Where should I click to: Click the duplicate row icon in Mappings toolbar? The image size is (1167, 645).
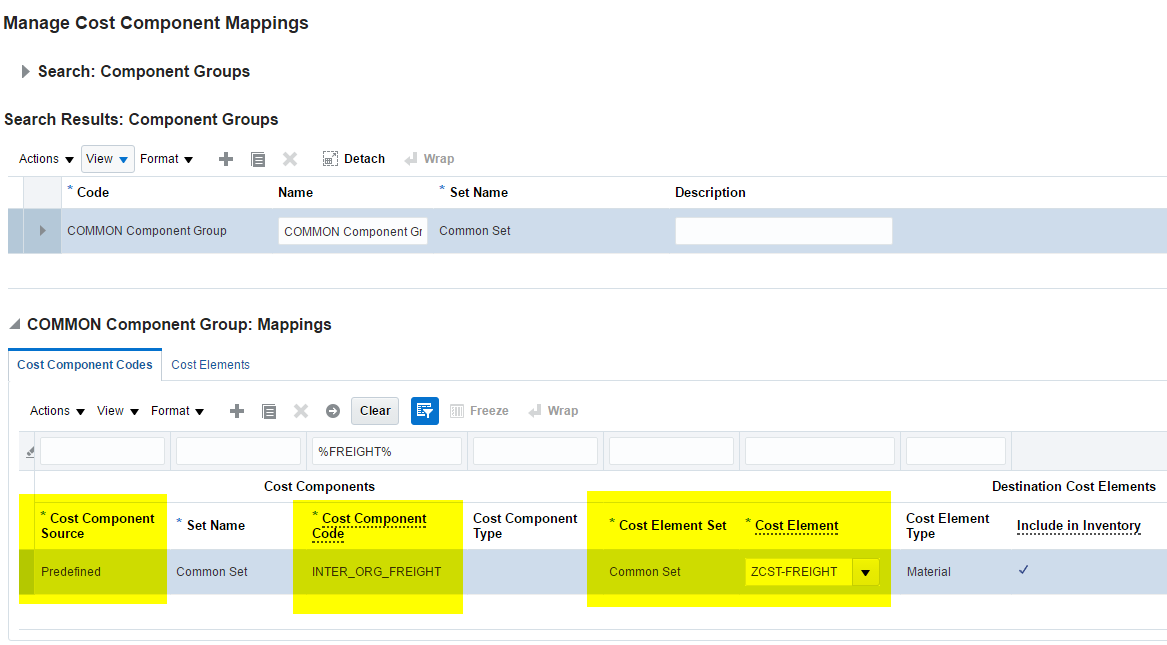tap(269, 411)
